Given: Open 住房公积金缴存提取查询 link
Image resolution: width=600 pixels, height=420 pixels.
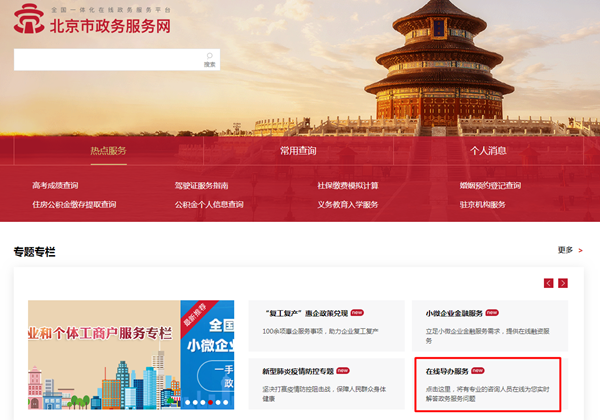Looking at the screenshot, I should click(x=74, y=204).
